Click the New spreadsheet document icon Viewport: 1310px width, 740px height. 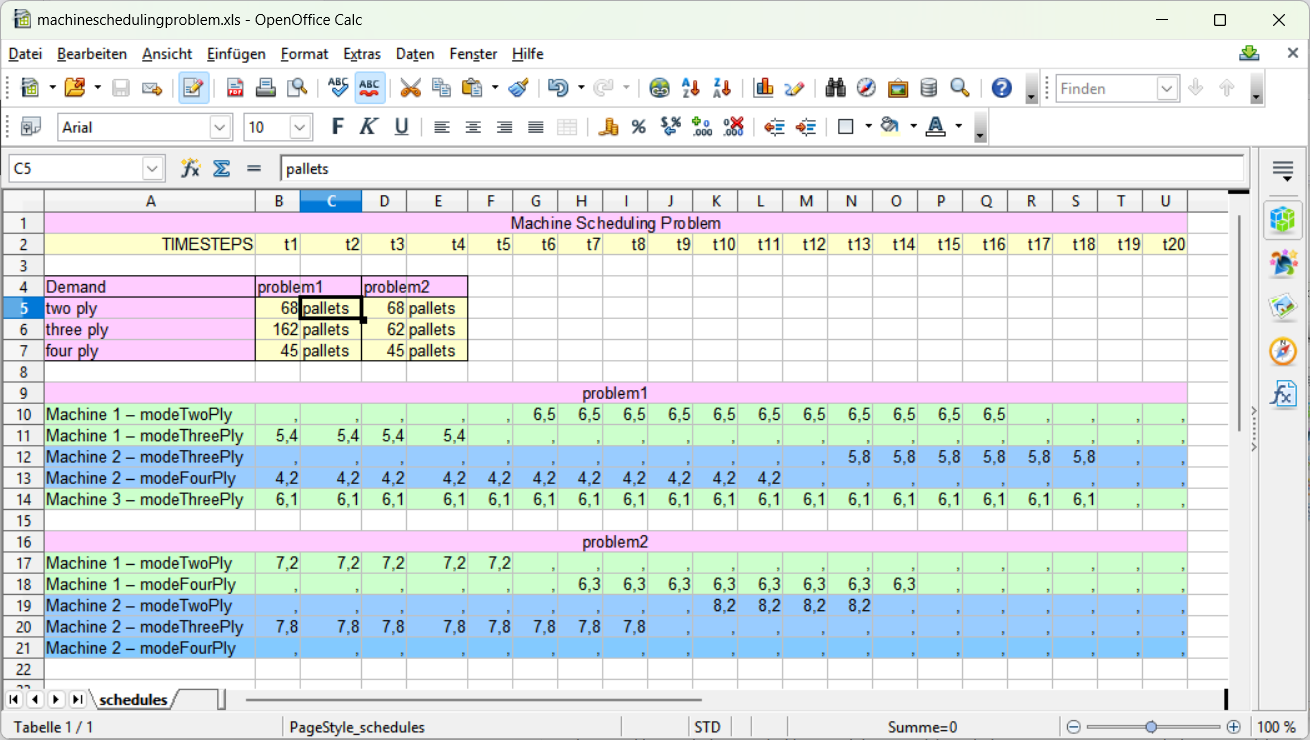point(30,88)
